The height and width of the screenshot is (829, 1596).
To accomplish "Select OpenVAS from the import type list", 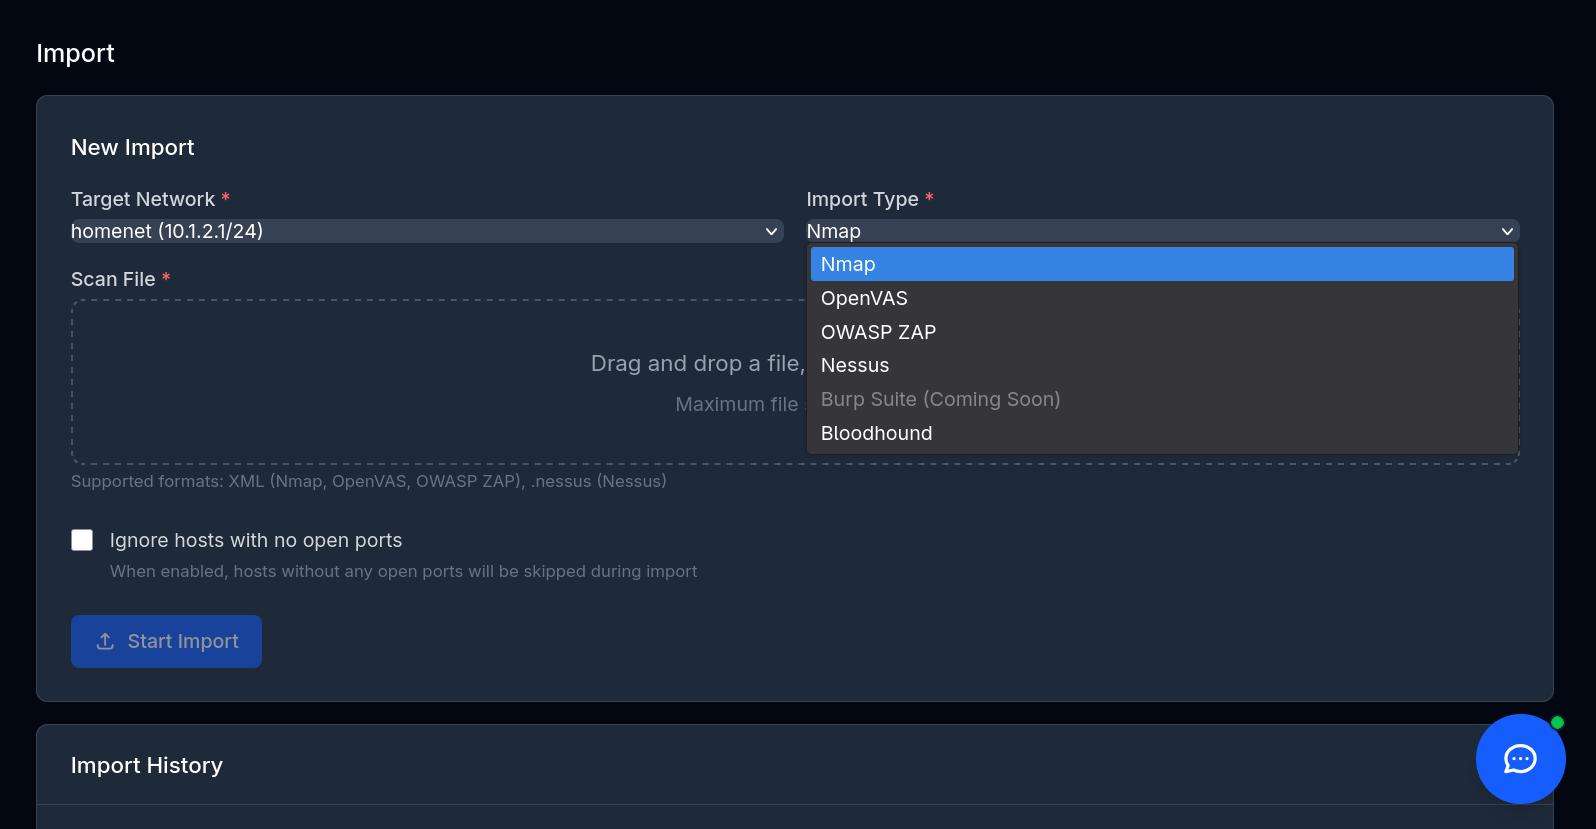I will (x=1162, y=298).
